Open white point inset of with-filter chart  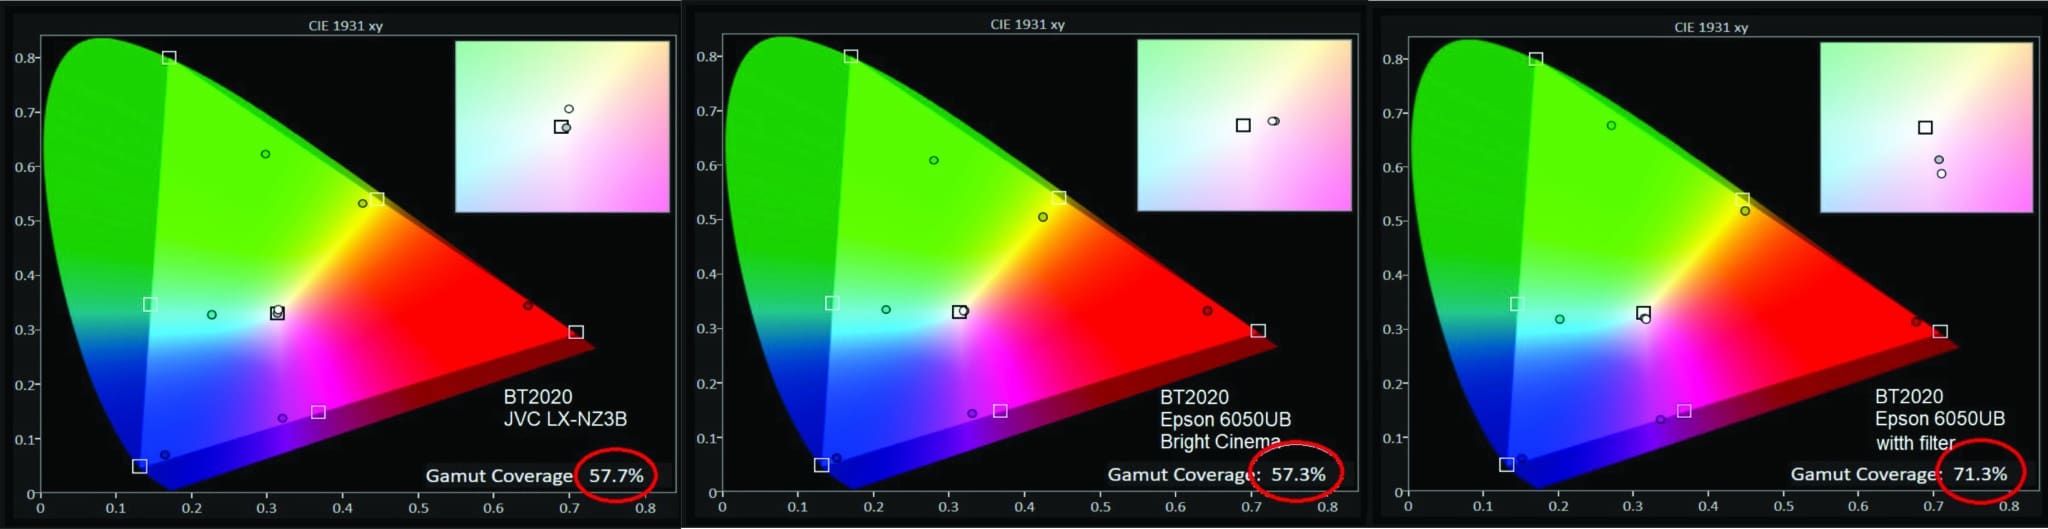[x=1926, y=127]
